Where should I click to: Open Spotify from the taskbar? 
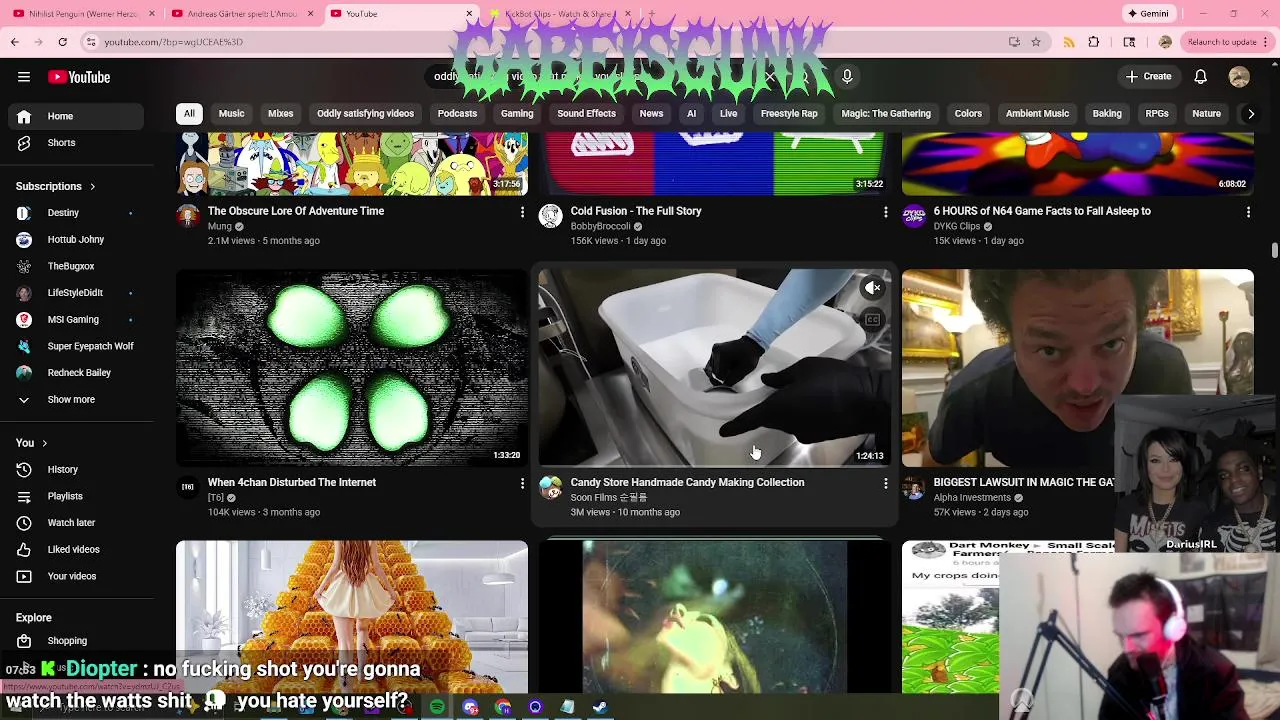(437, 707)
